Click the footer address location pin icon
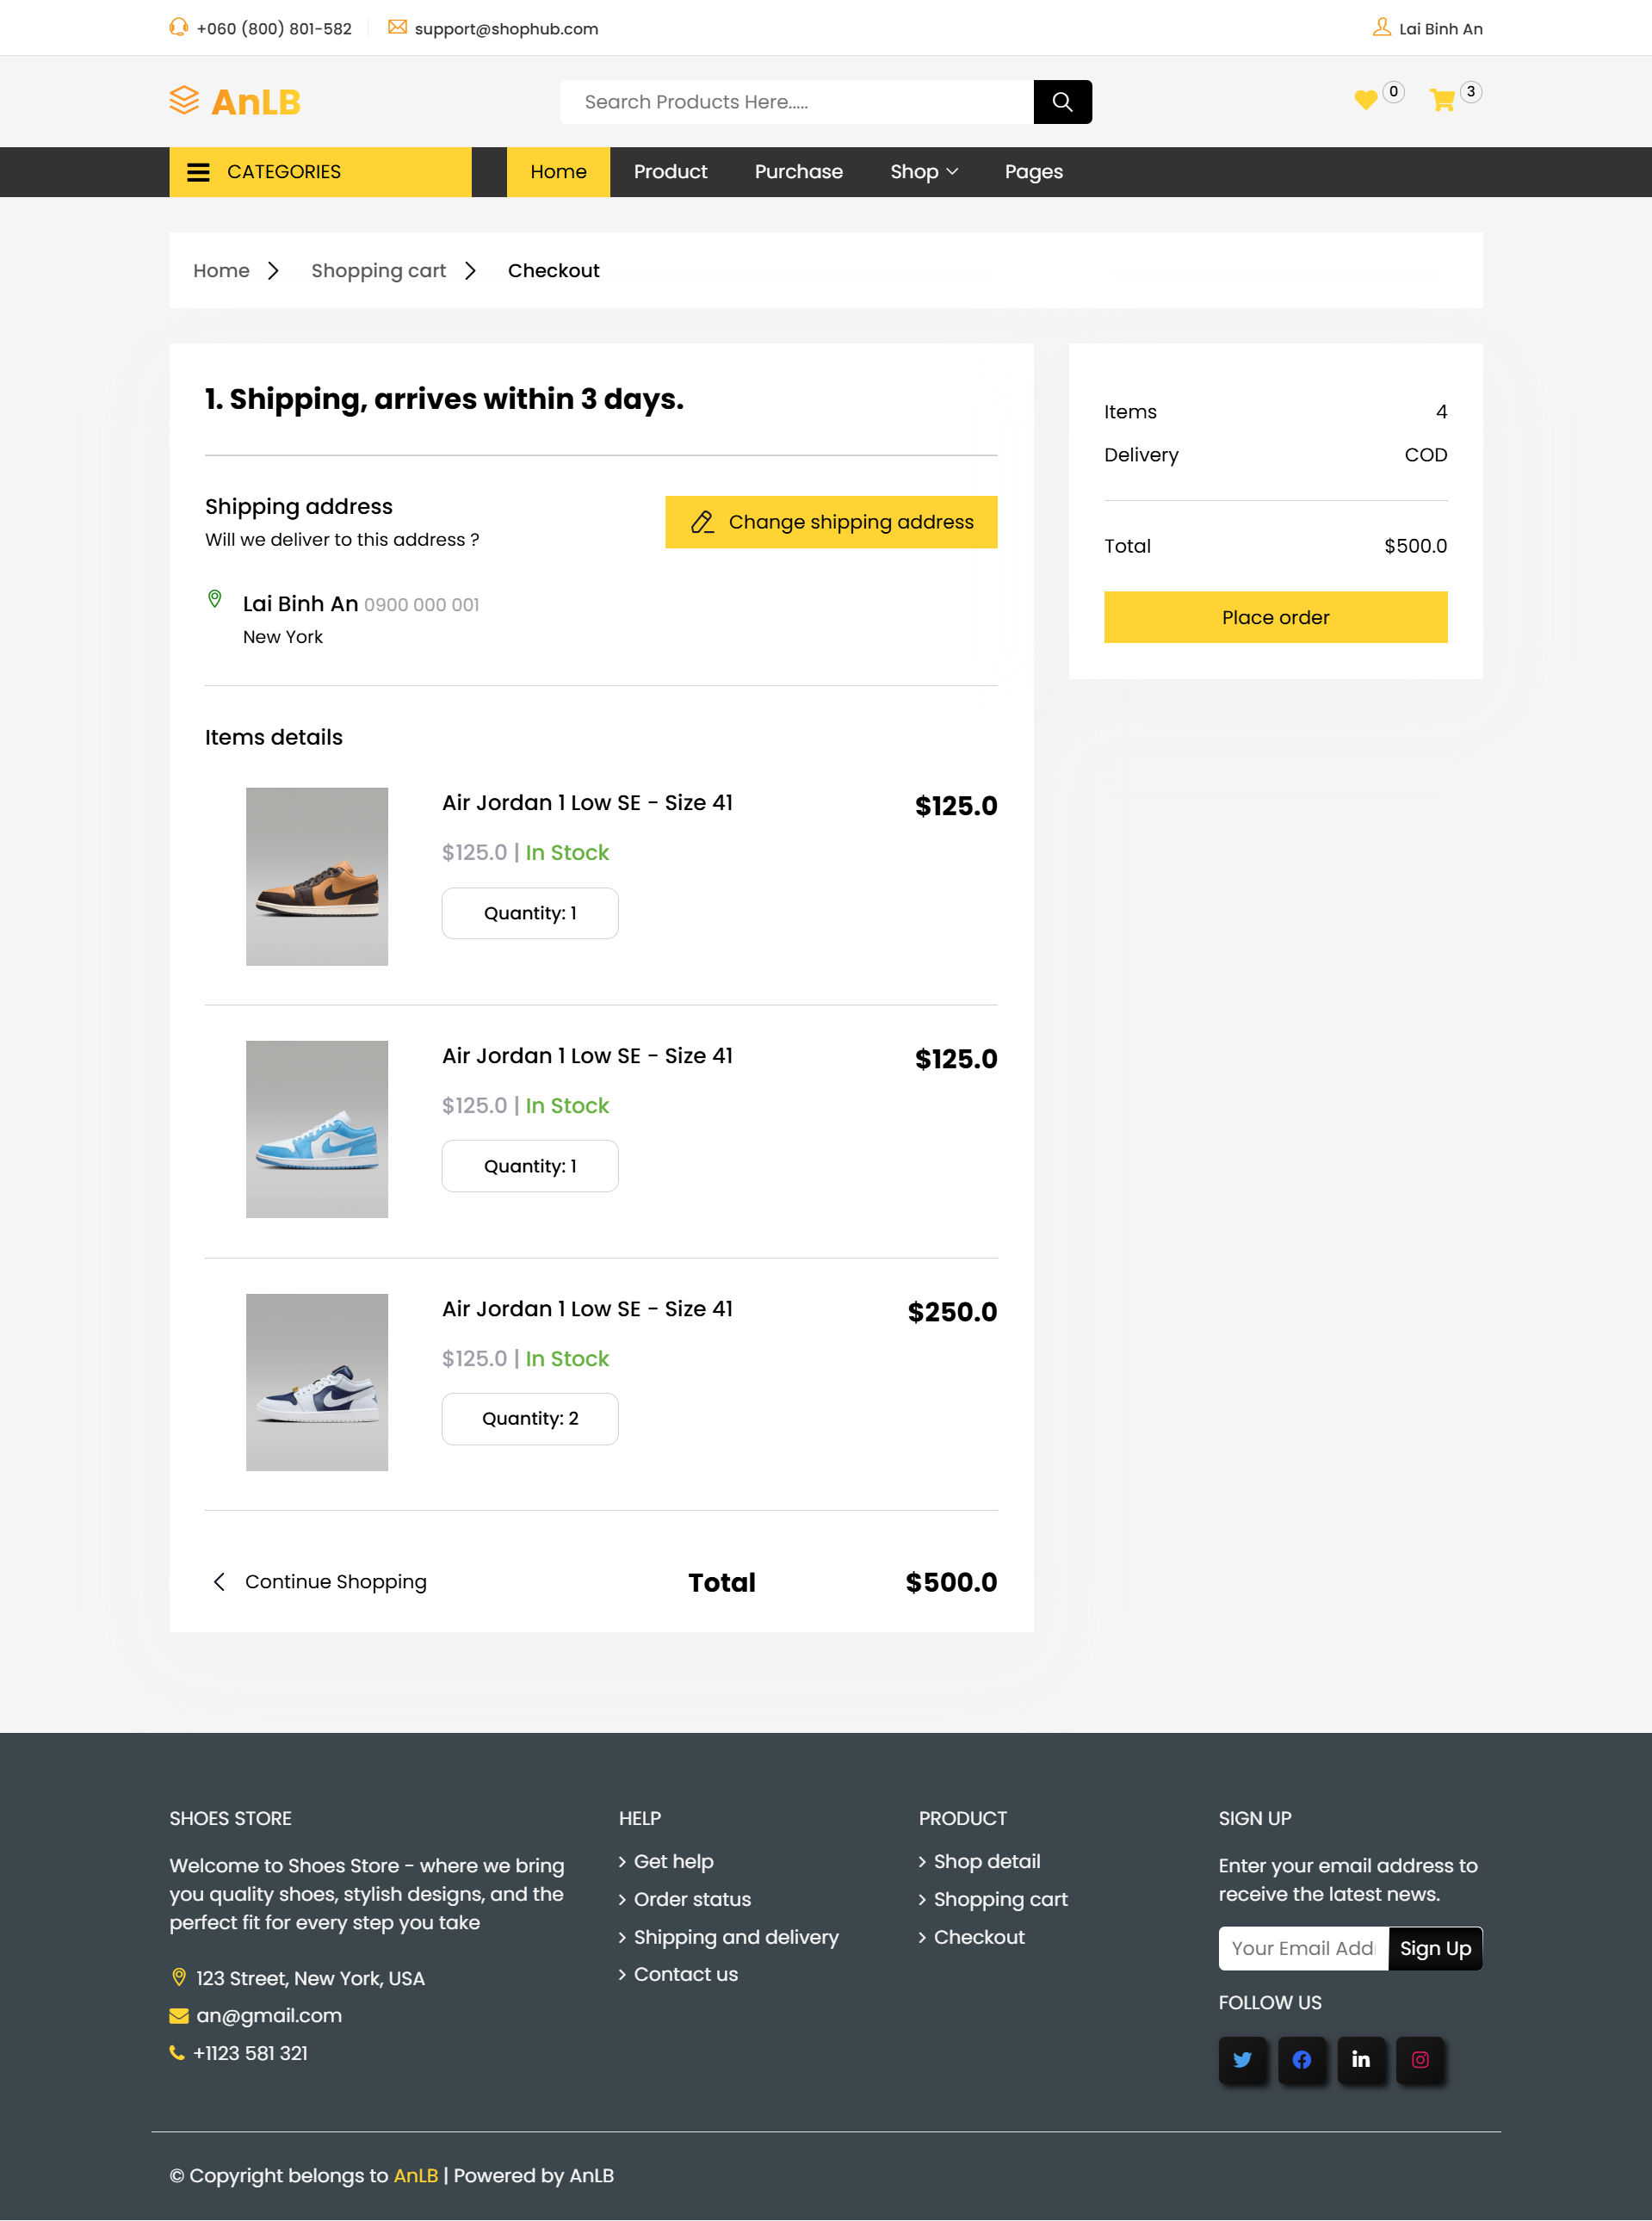 pyautogui.click(x=179, y=1977)
